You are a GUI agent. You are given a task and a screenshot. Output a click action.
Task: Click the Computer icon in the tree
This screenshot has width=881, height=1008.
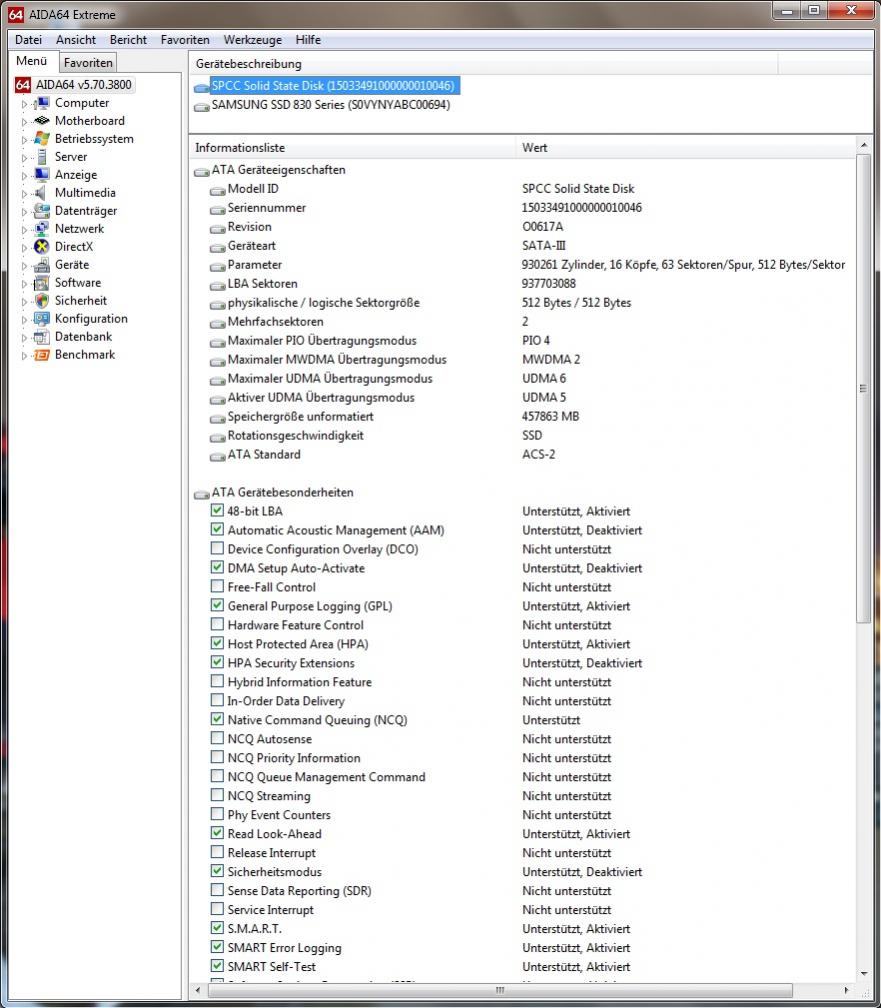point(42,103)
